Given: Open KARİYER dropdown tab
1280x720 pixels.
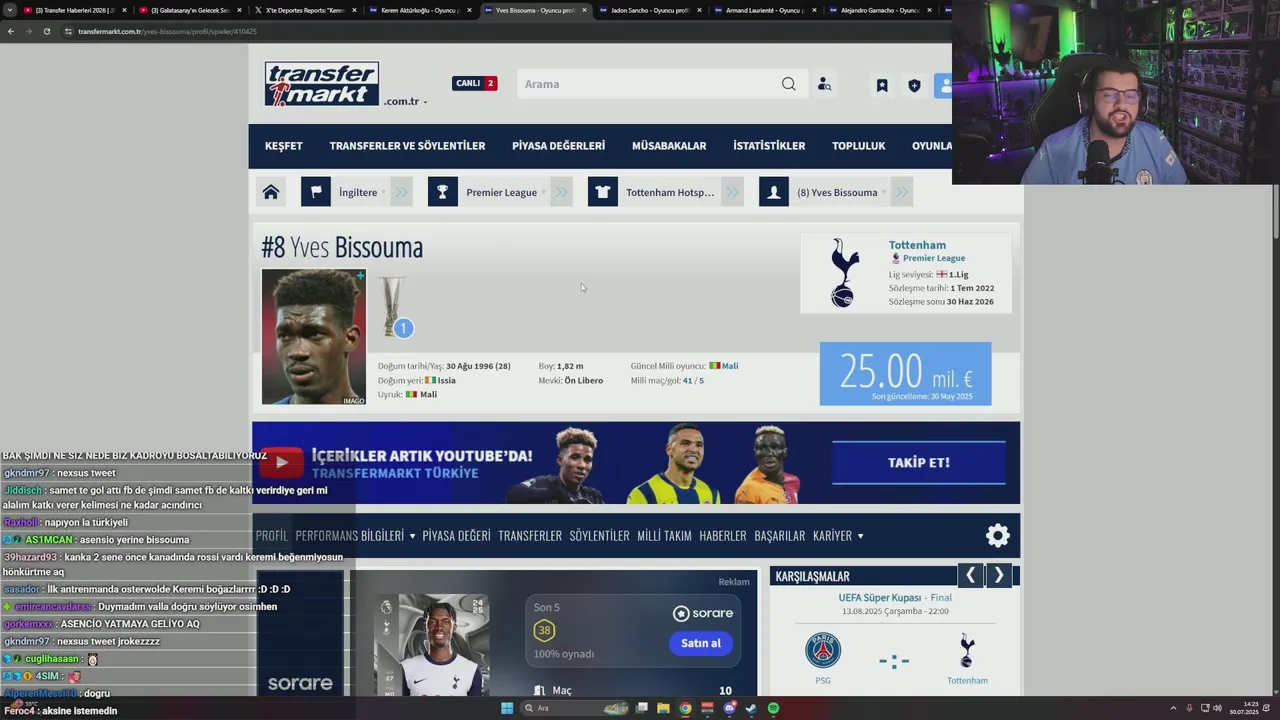Looking at the screenshot, I should tap(838, 536).
